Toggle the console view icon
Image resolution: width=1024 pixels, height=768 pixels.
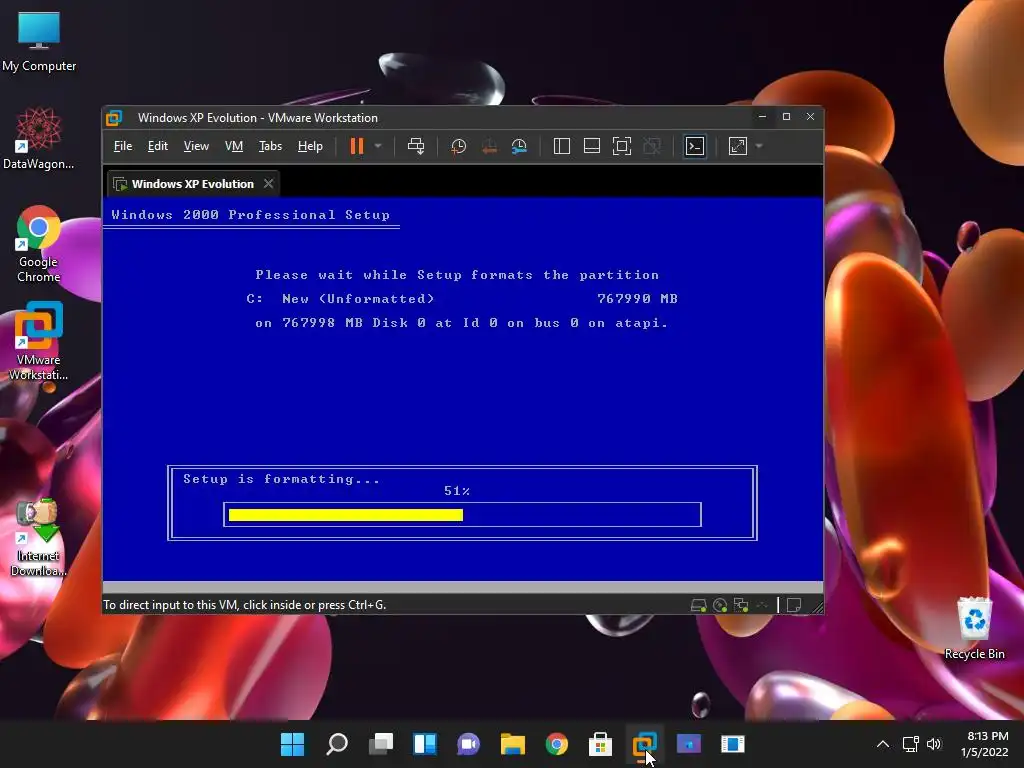[x=695, y=146]
